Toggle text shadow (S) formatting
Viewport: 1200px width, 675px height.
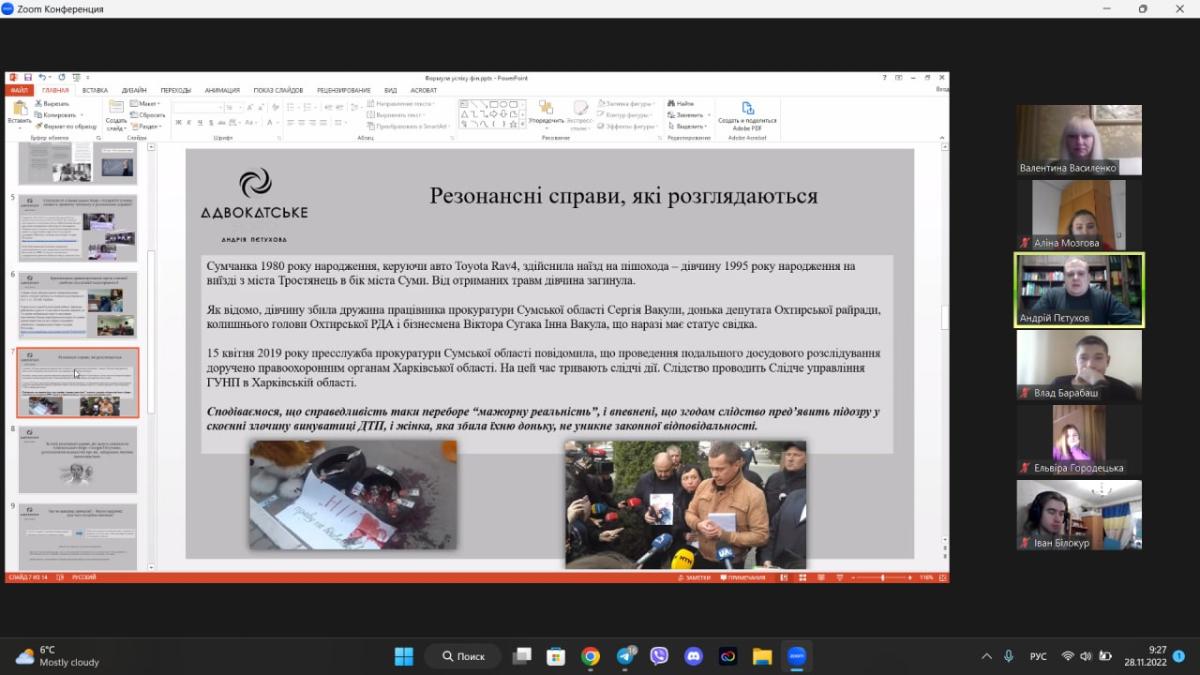pos(210,122)
